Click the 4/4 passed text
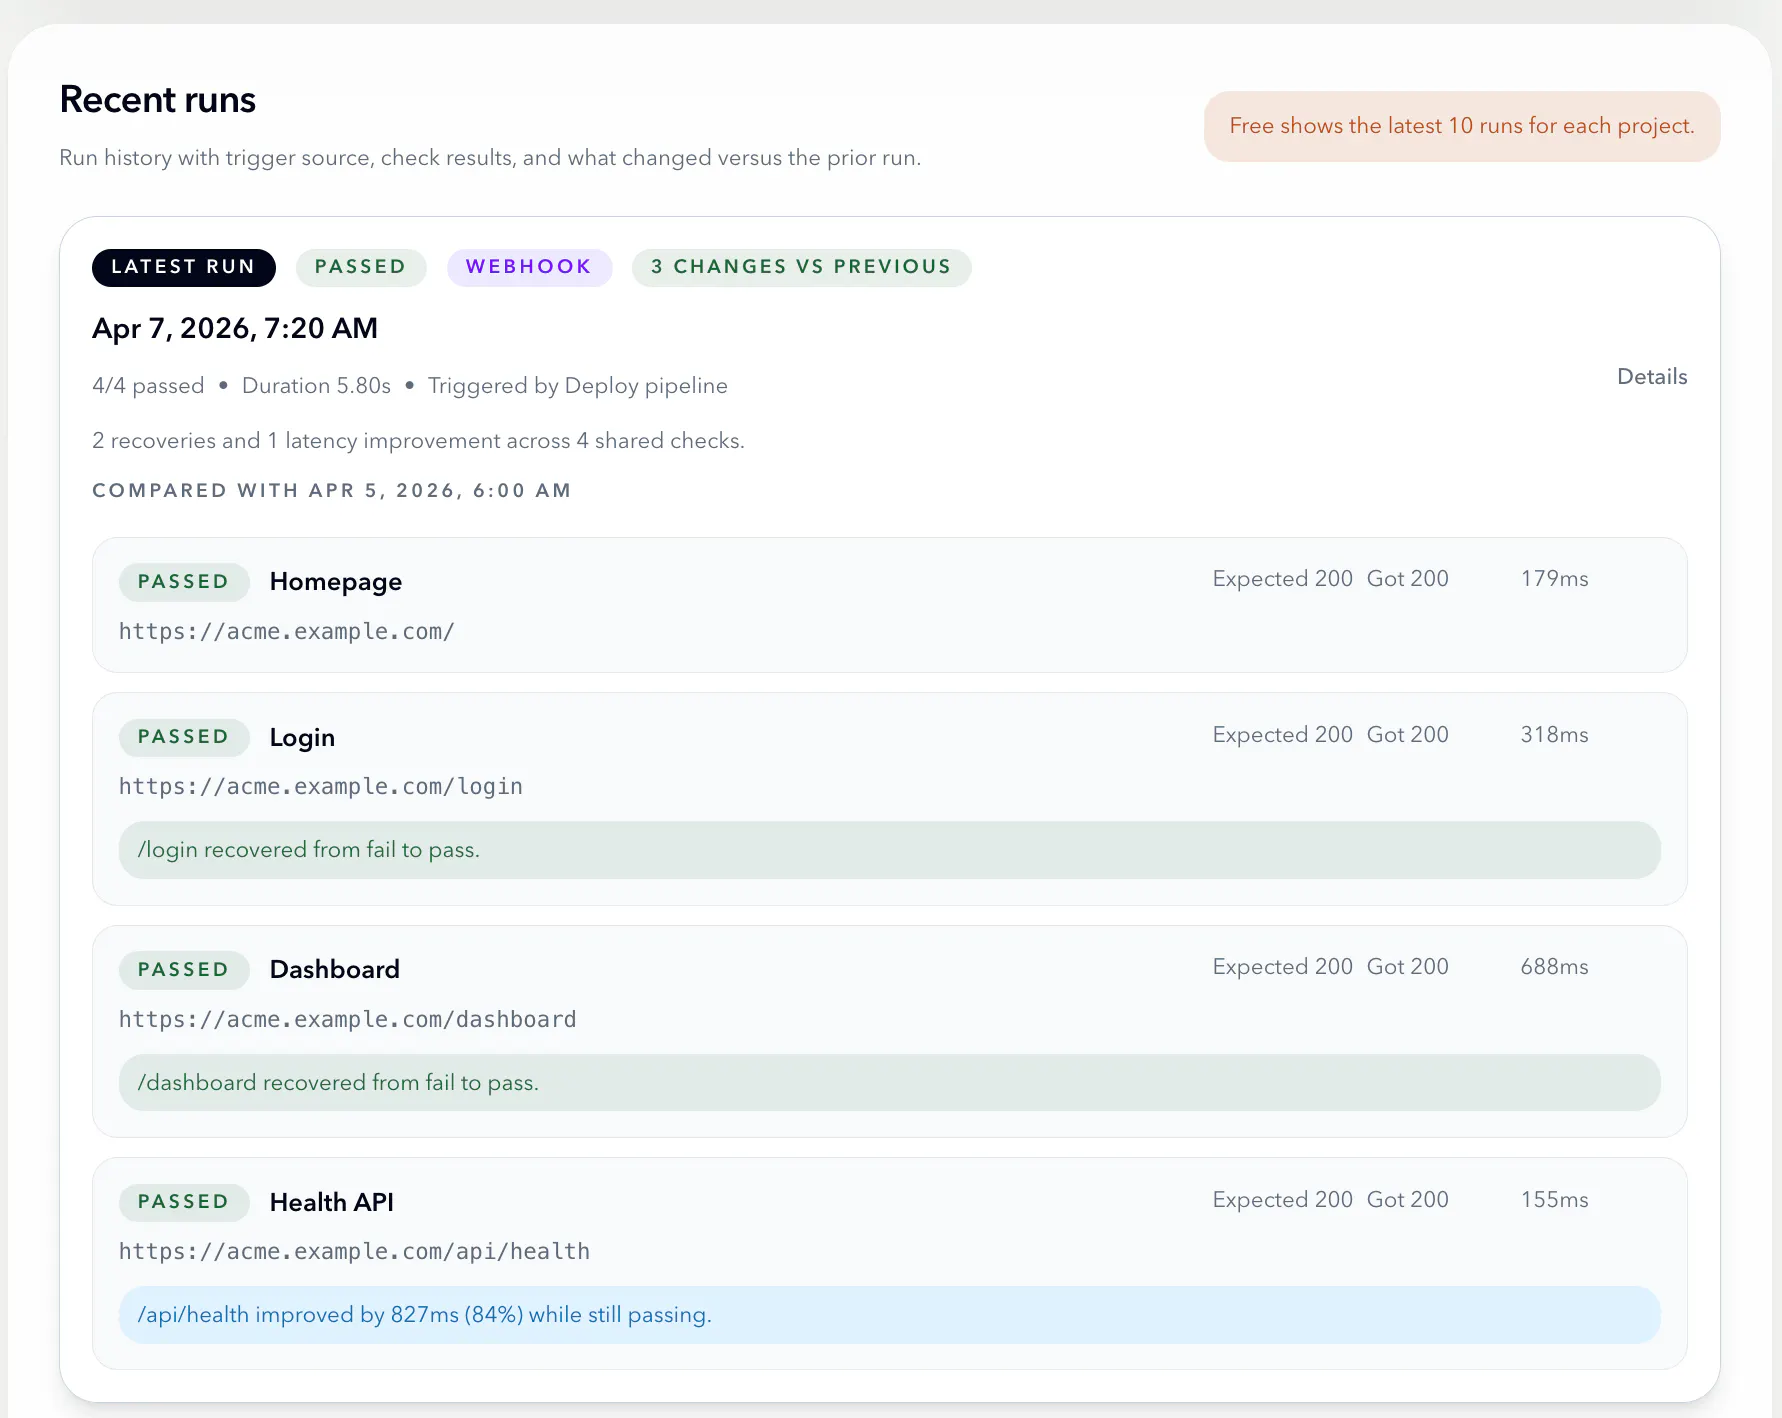The height and width of the screenshot is (1418, 1782). pos(148,386)
